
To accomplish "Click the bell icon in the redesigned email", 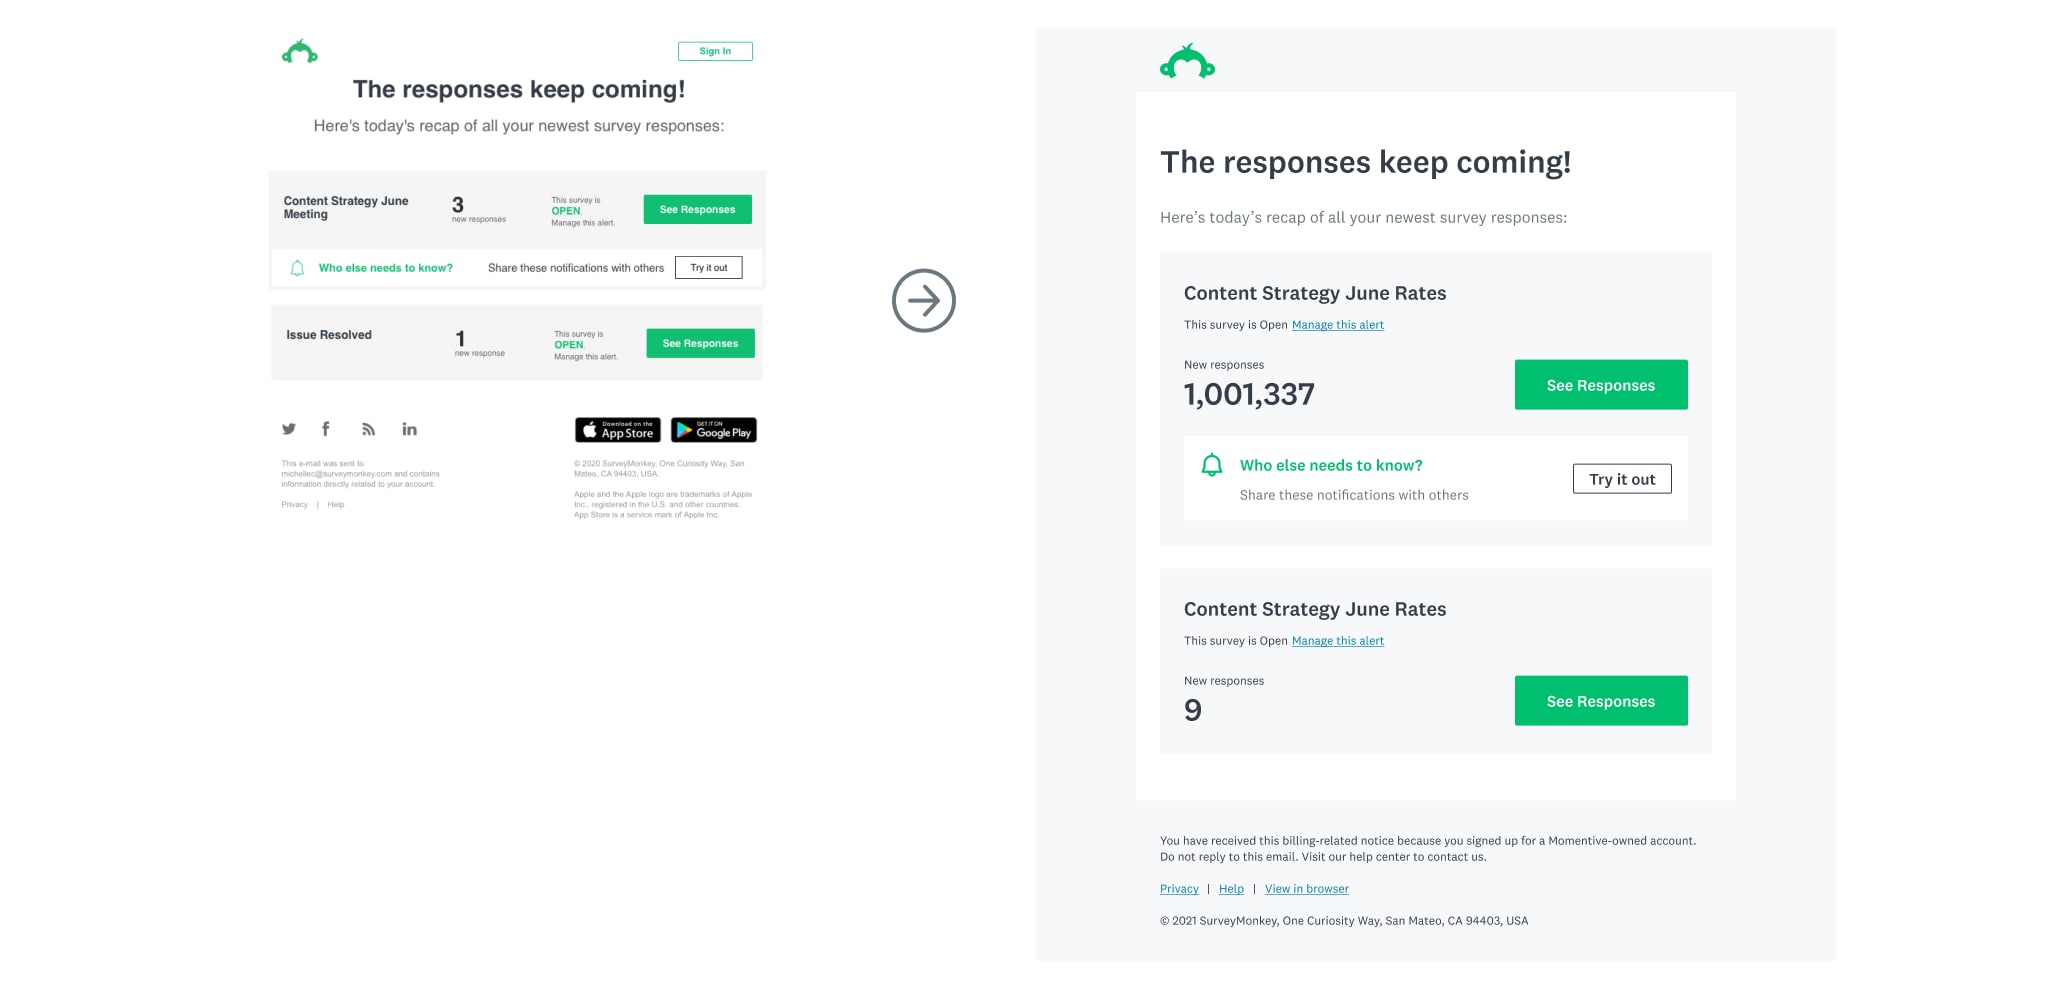I will pyautogui.click(x=1211, y=465).
